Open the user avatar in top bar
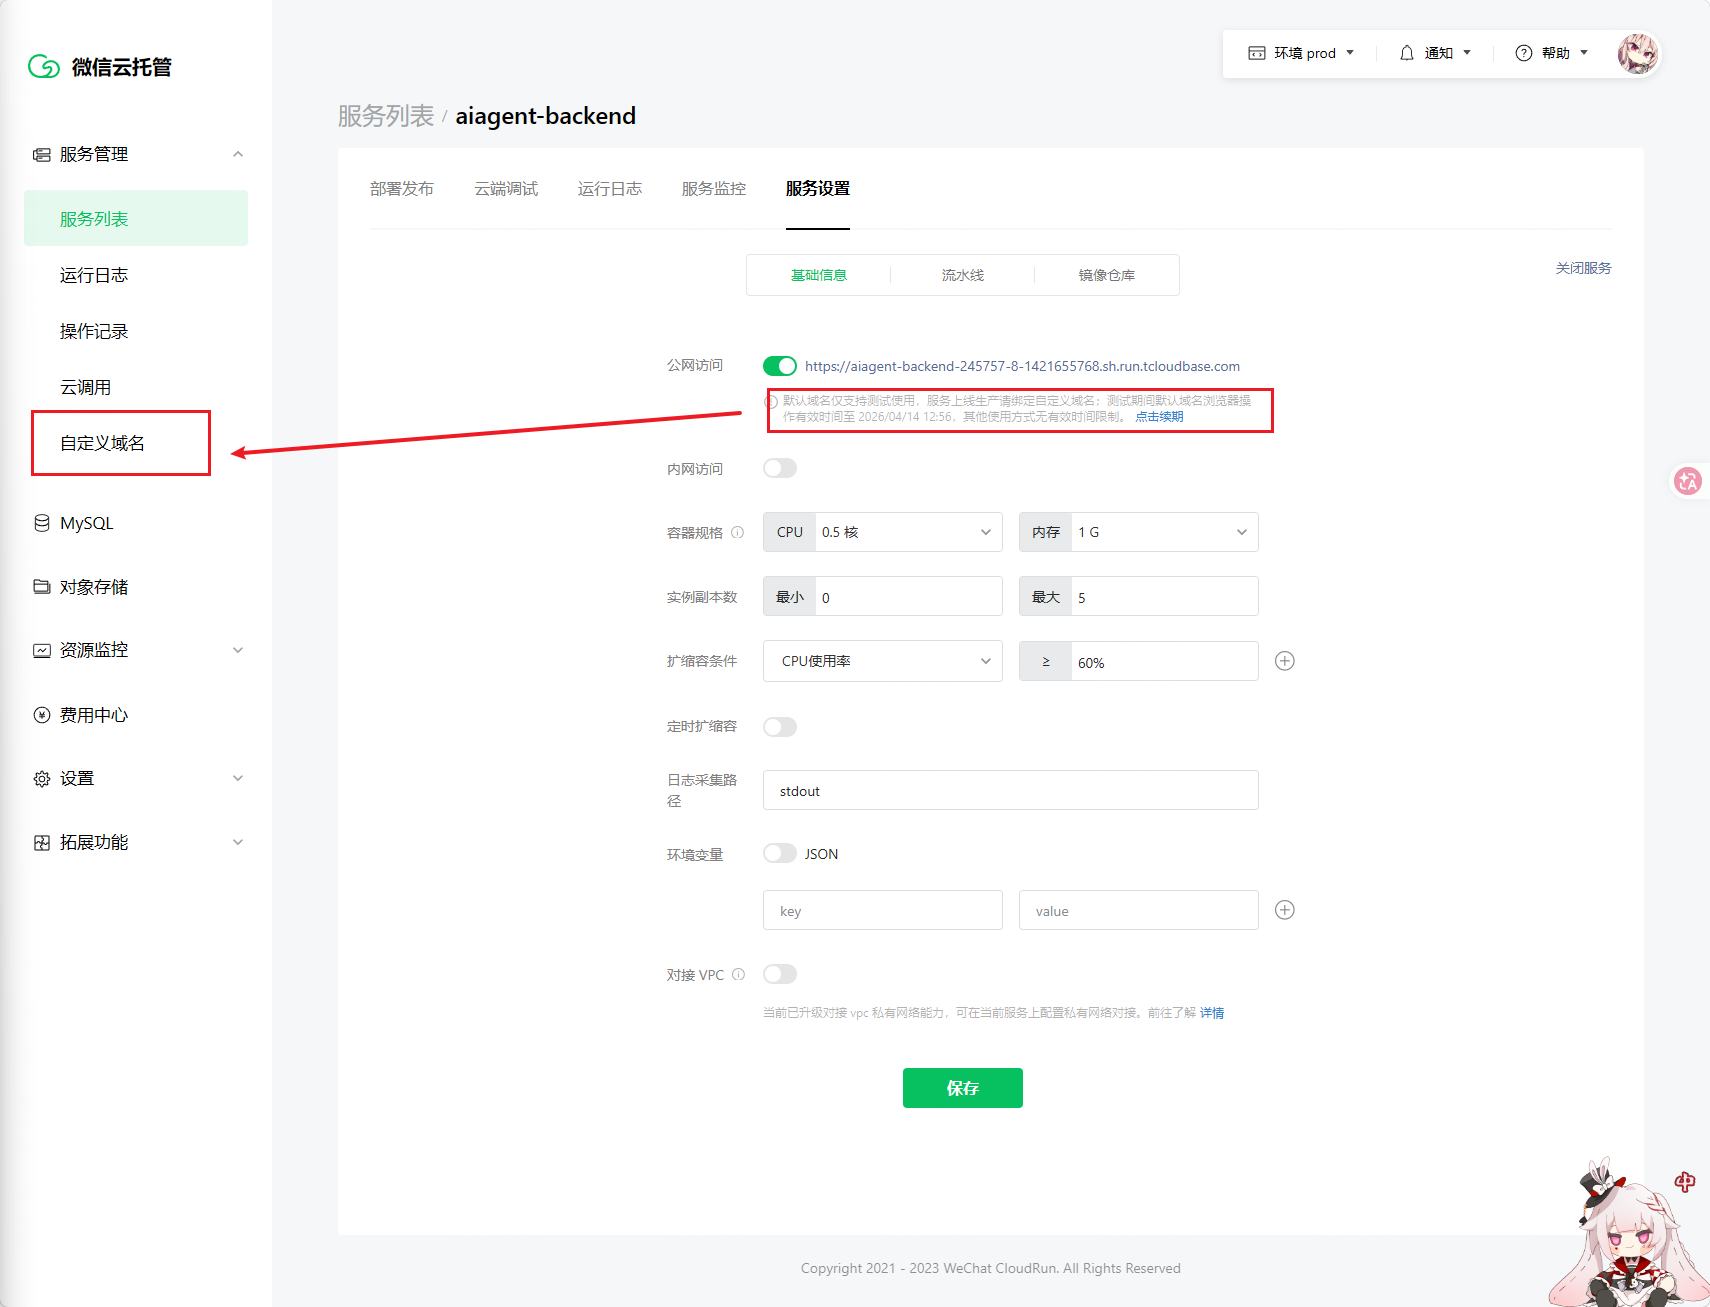Screen dimensions: 1710x1307 pyautogui.click(x=1637, y=53)
